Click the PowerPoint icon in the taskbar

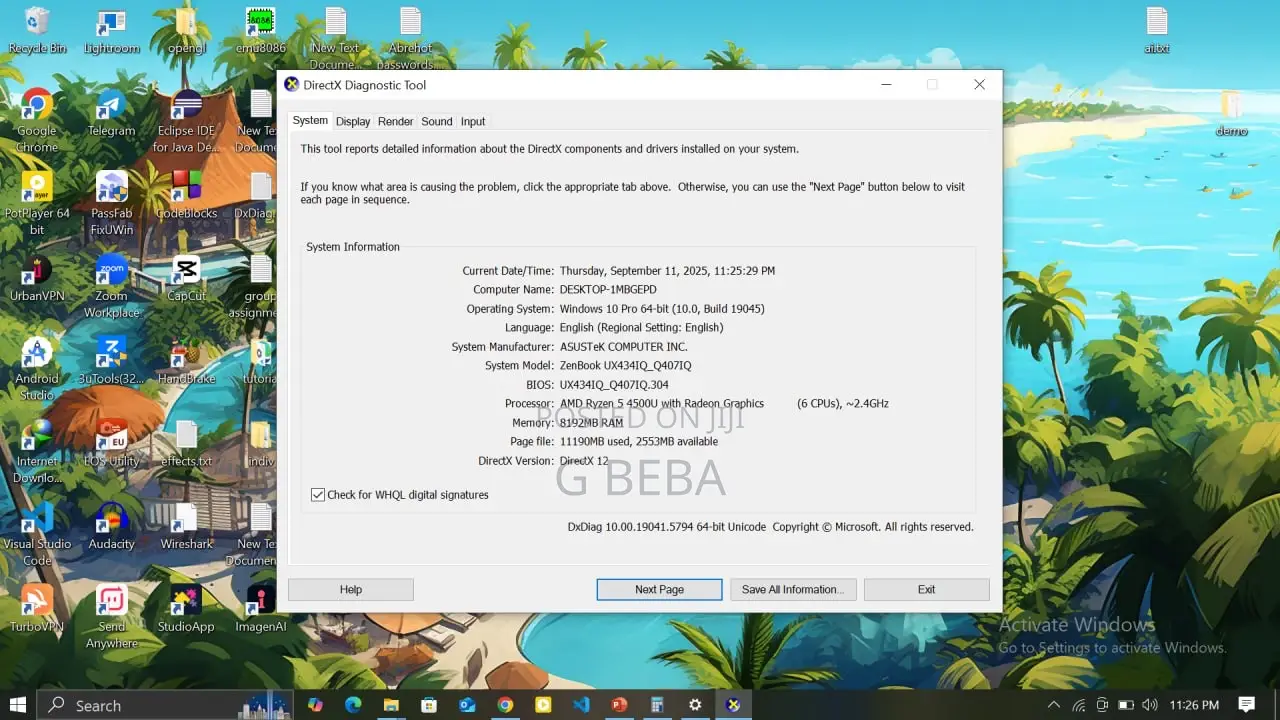(x=619, y=705)
